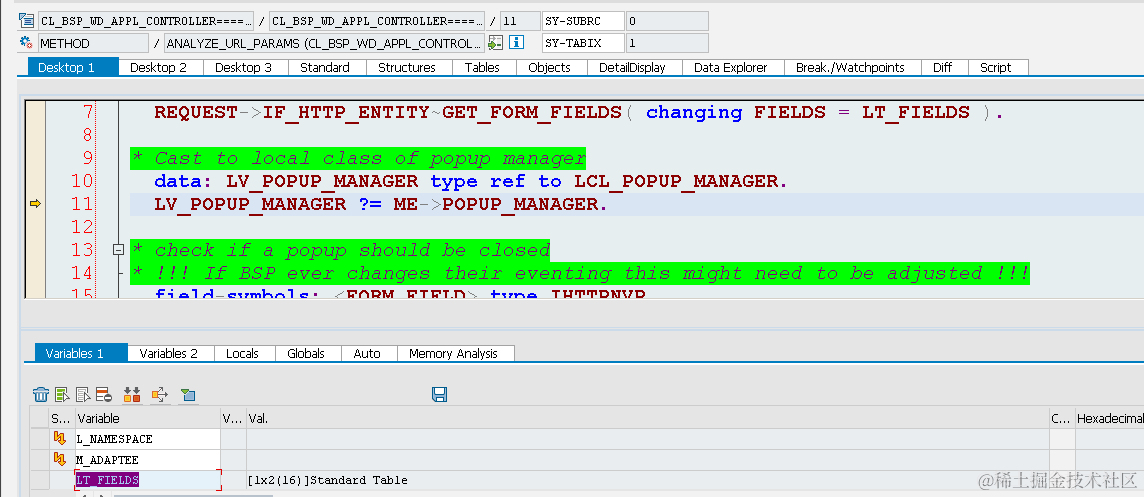Screen dimensions: 1144x497
Task: Open the Script tab
Action: [995, 67]
